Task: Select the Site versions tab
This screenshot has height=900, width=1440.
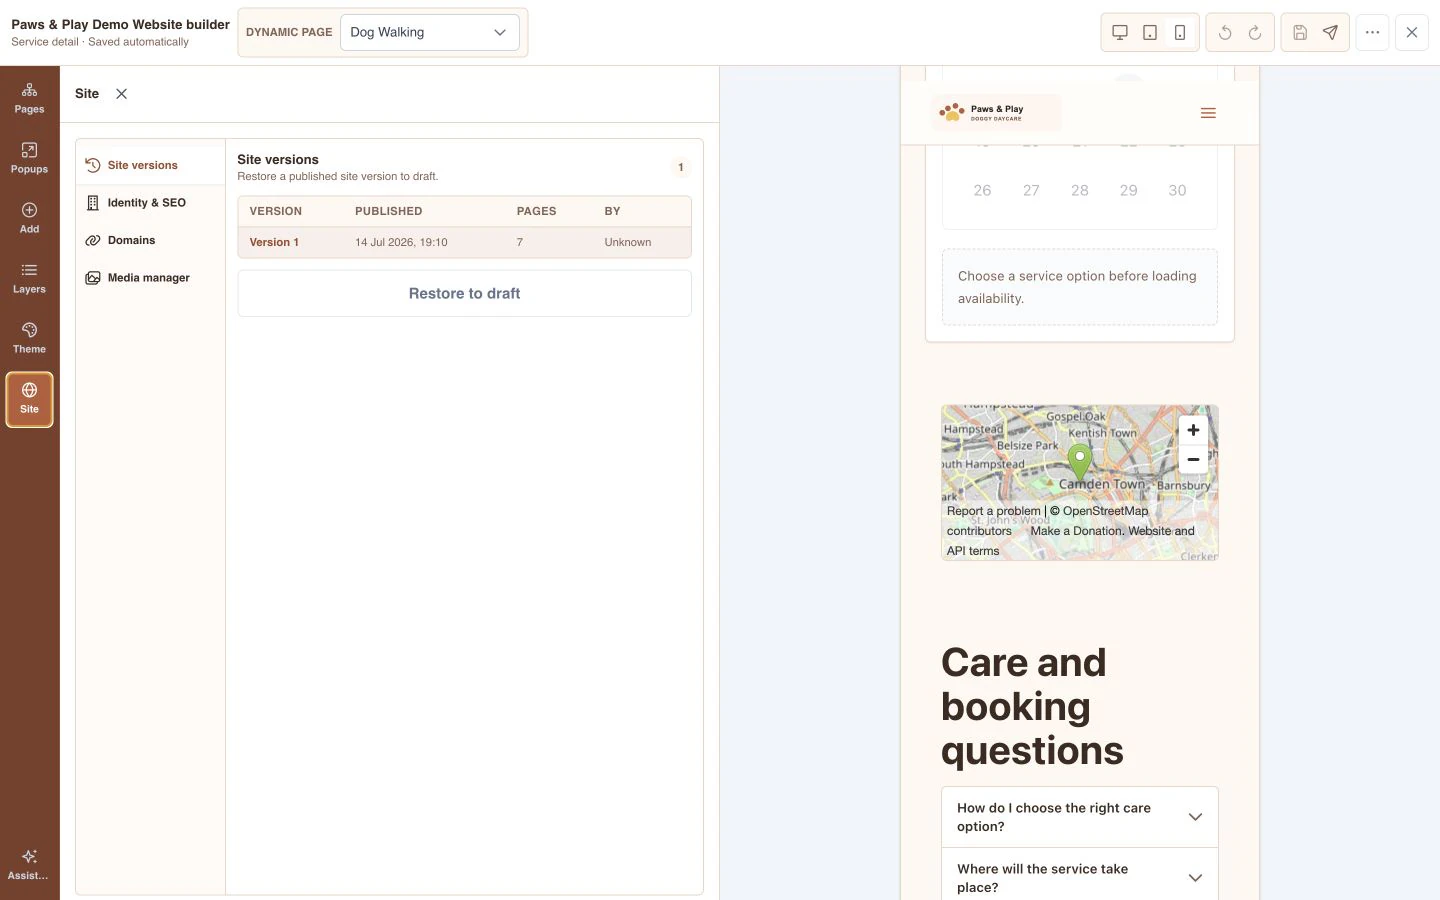Action: click(x=150, y=165)
